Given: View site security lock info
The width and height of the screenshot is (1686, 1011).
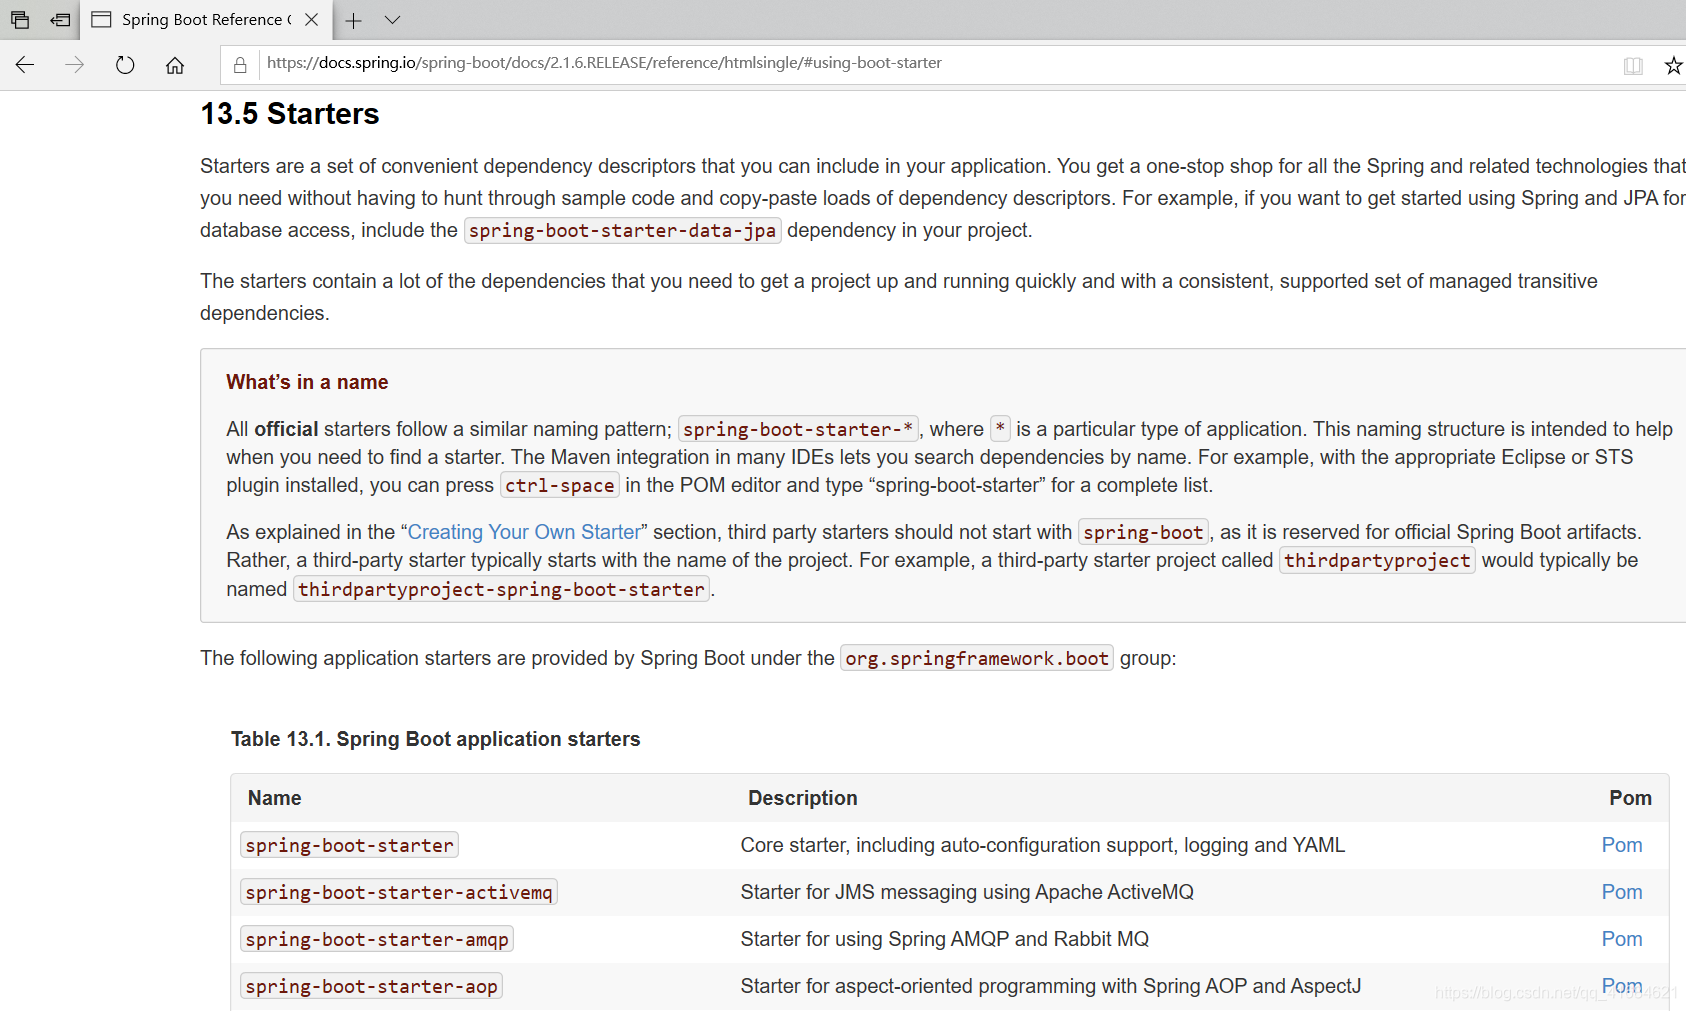Looking at the screenshot, I should tap(240, 65).
